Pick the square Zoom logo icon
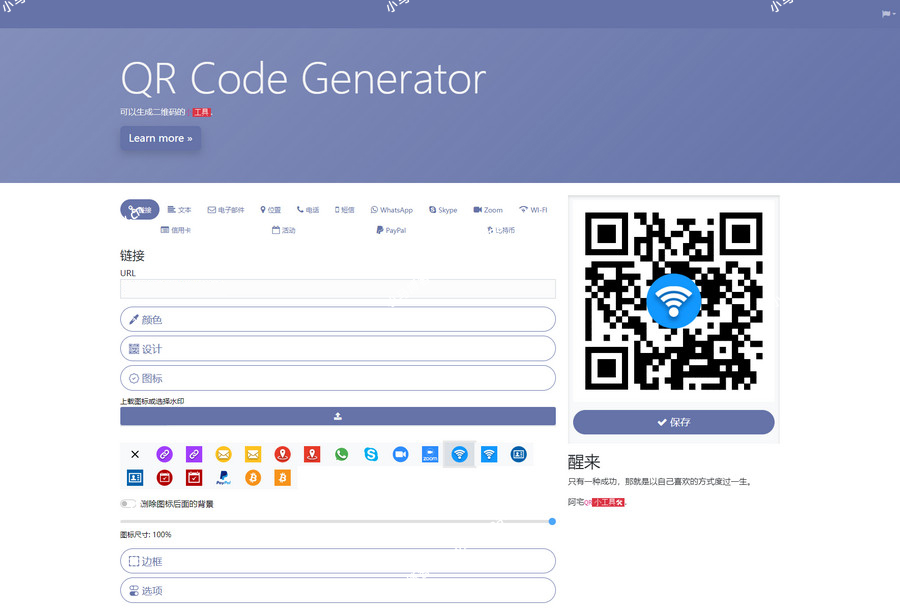 pos(430,454)
